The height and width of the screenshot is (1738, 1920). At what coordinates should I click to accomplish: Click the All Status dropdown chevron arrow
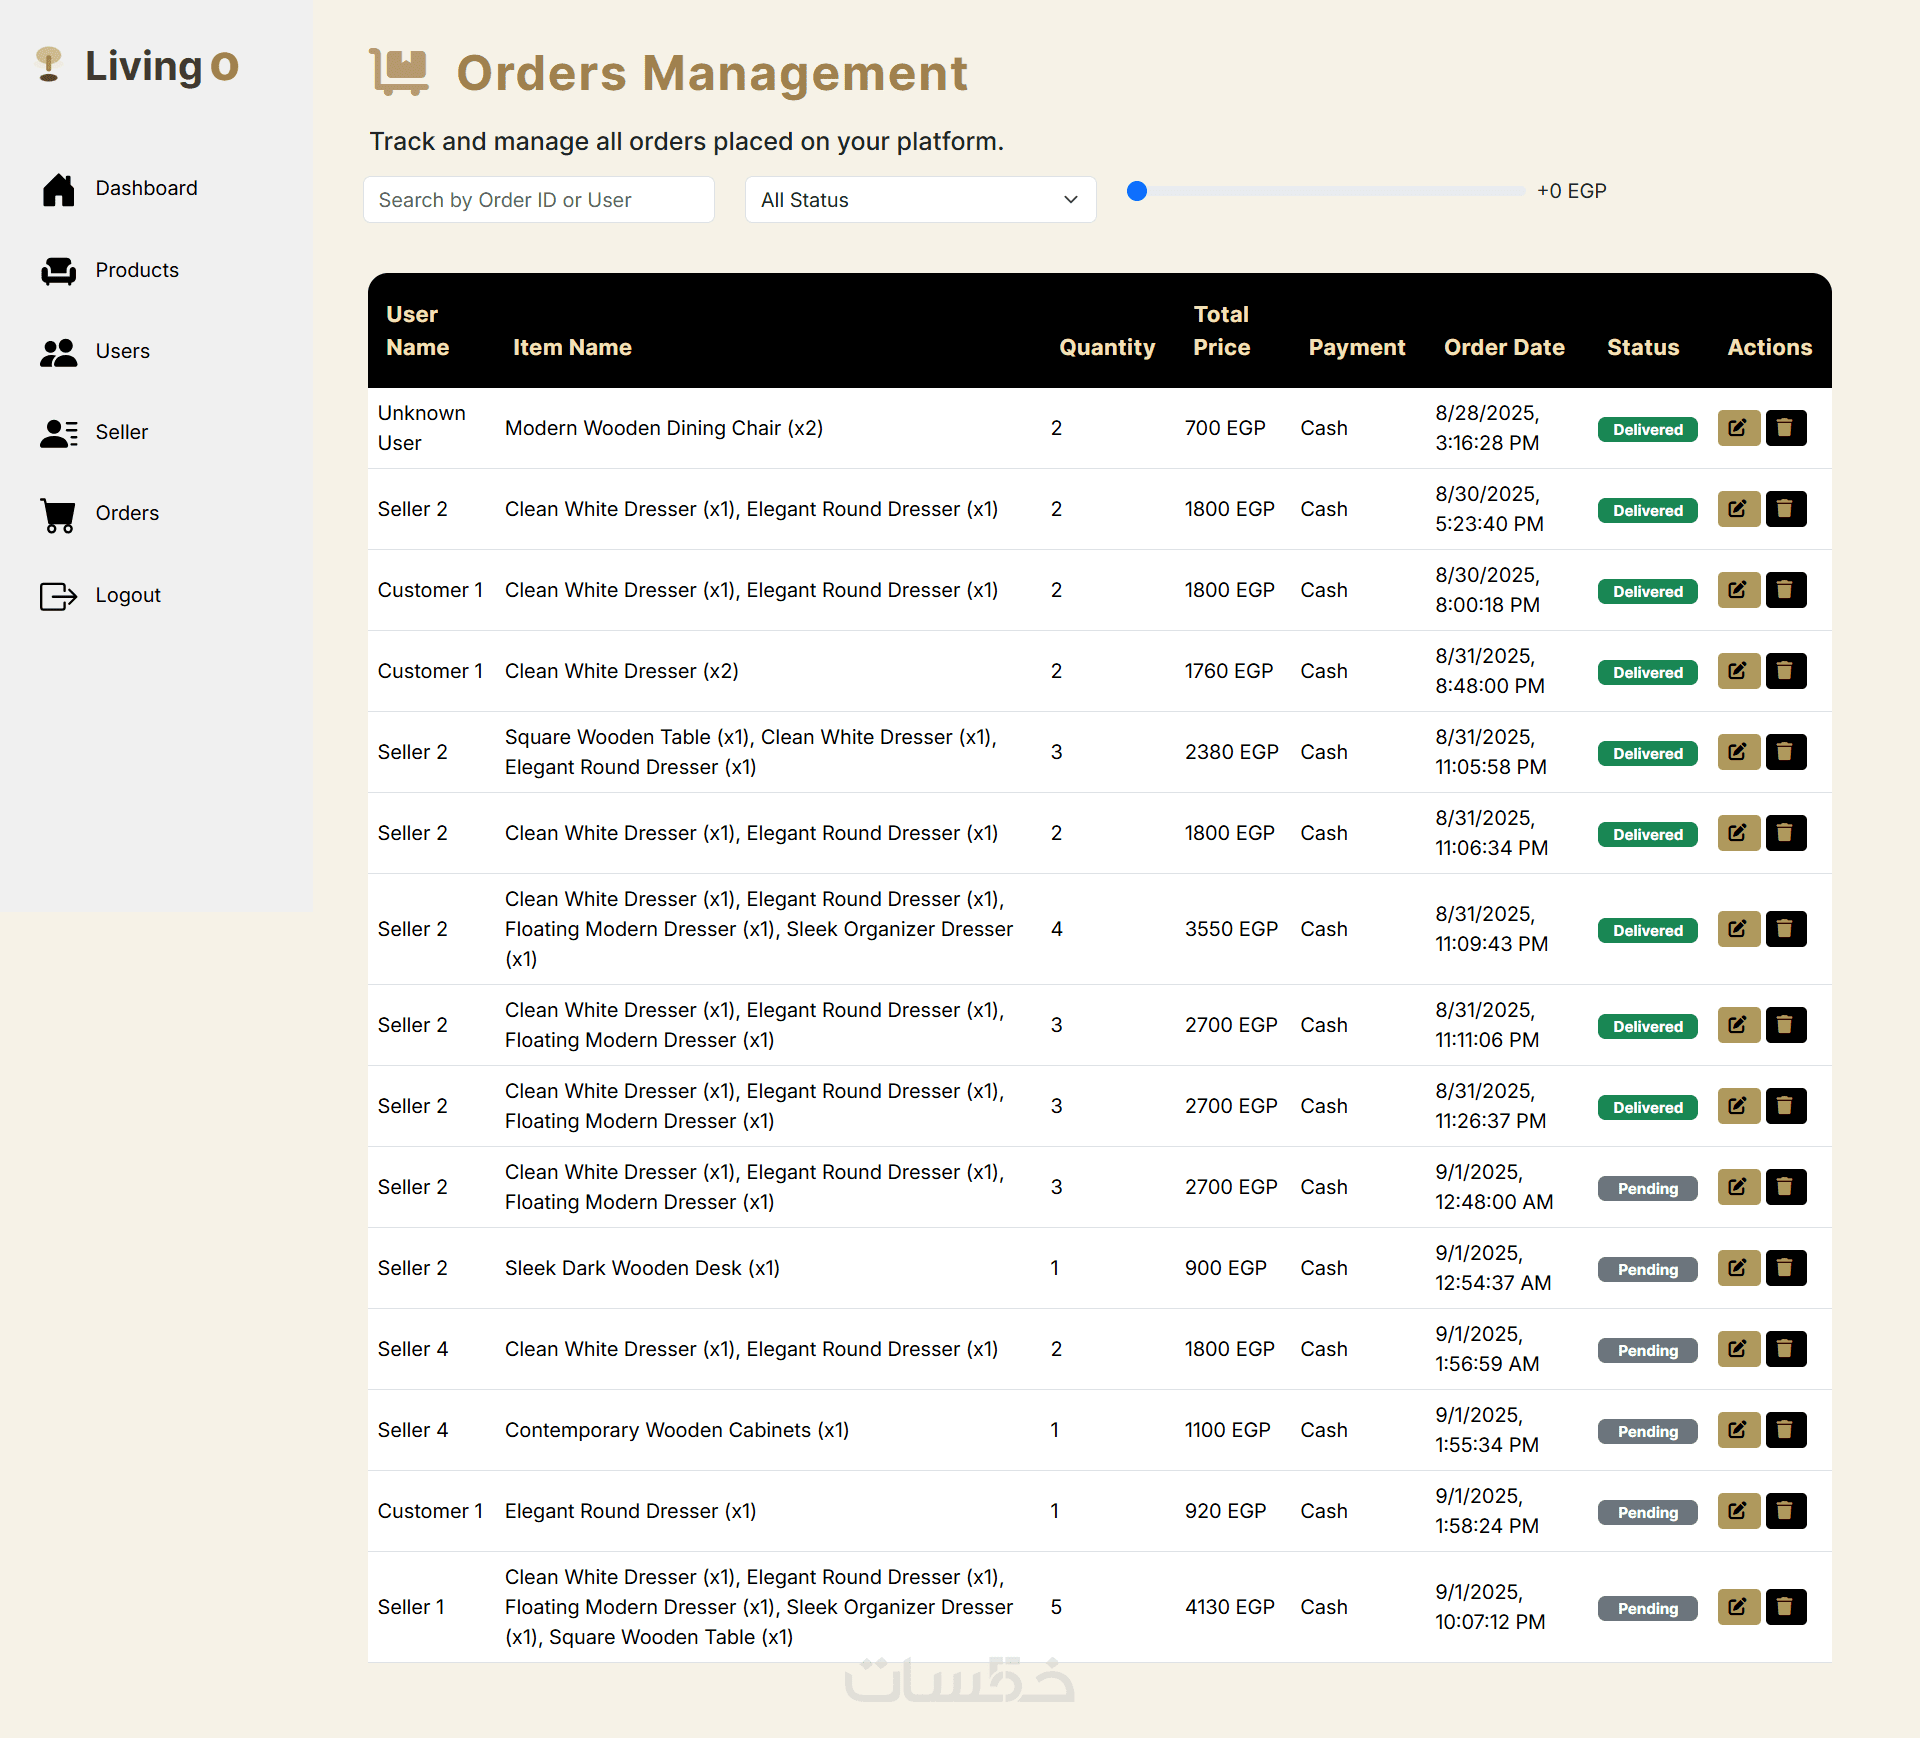1071,200
